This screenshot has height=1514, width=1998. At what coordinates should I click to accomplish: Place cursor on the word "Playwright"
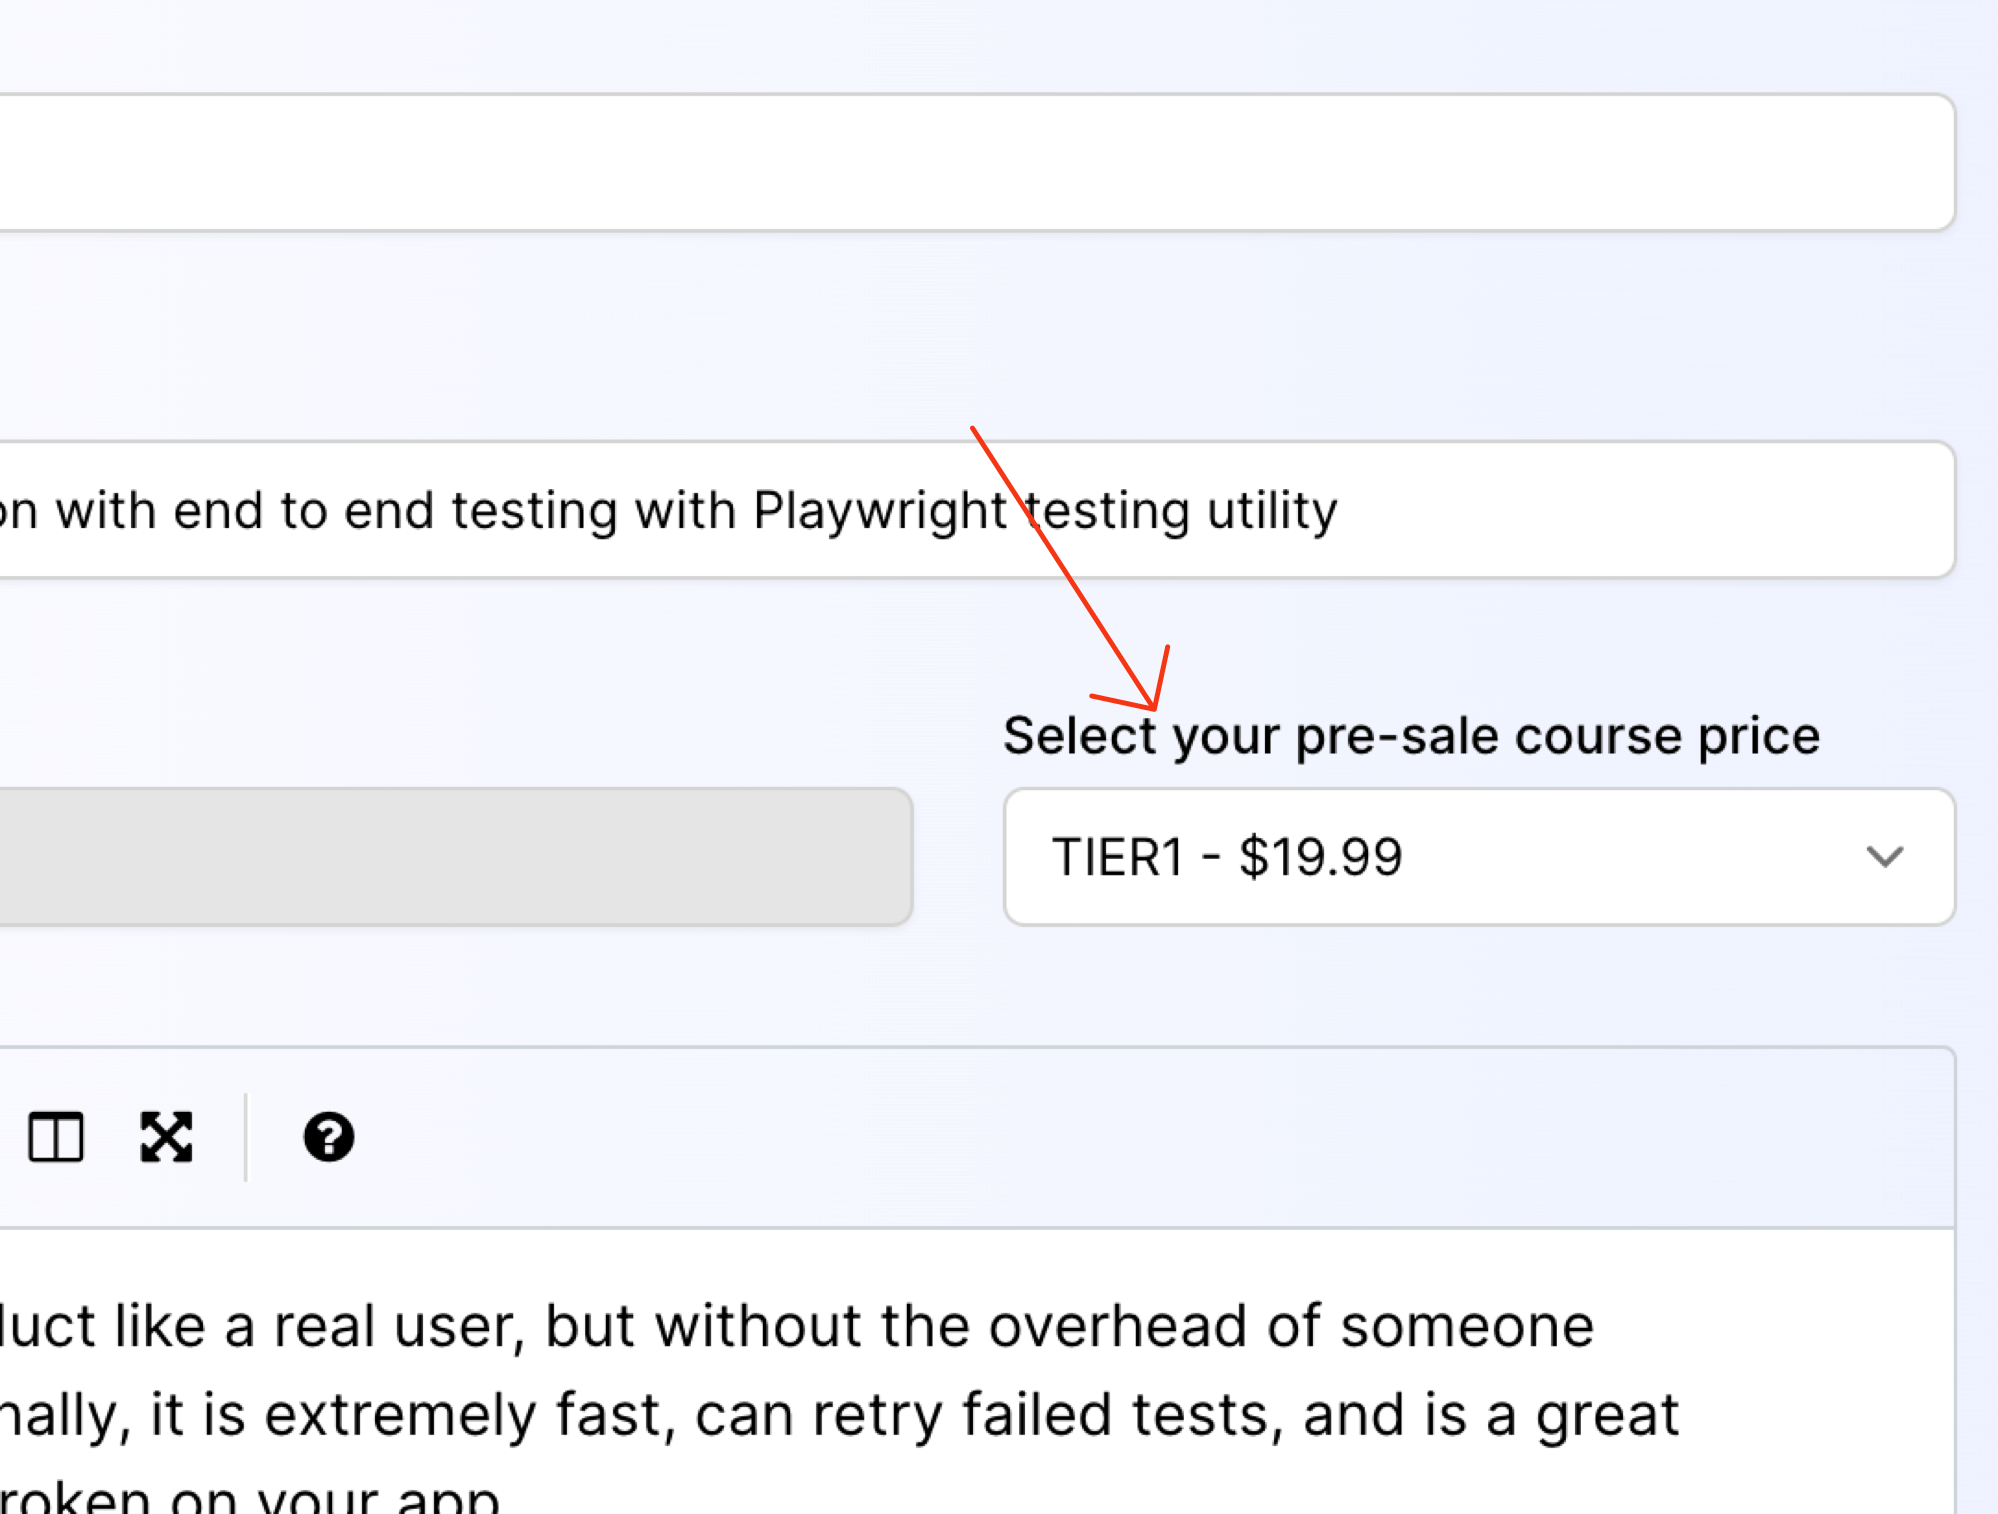coord(879,511)
